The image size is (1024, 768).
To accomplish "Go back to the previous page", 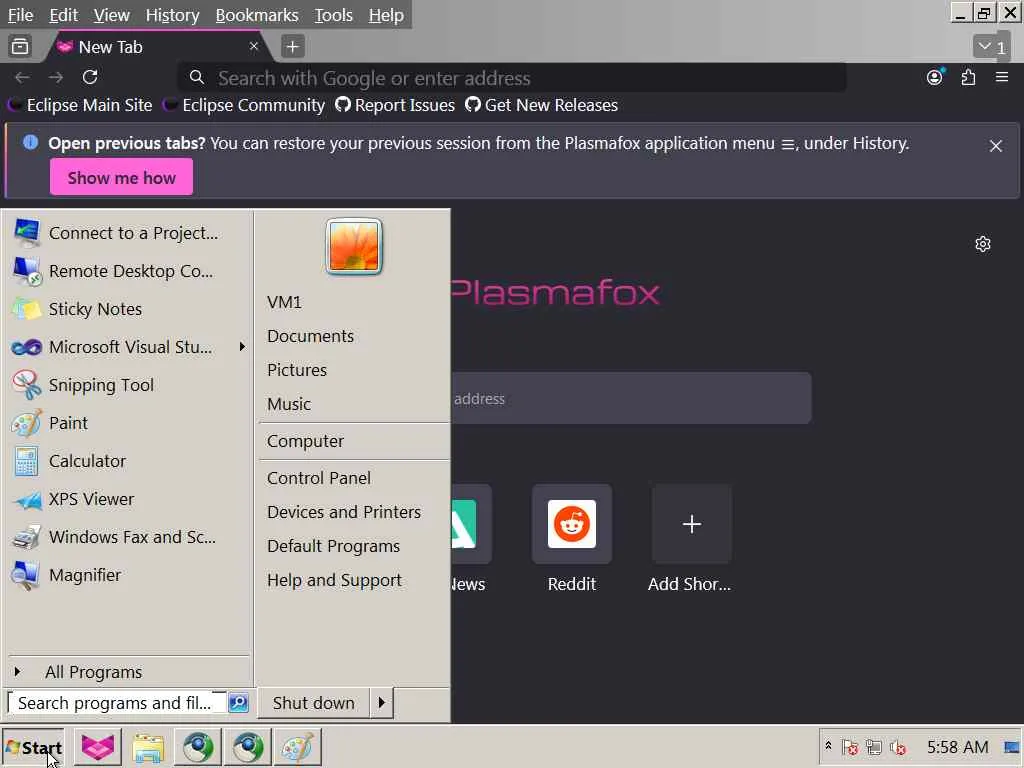I will [22, 77].
